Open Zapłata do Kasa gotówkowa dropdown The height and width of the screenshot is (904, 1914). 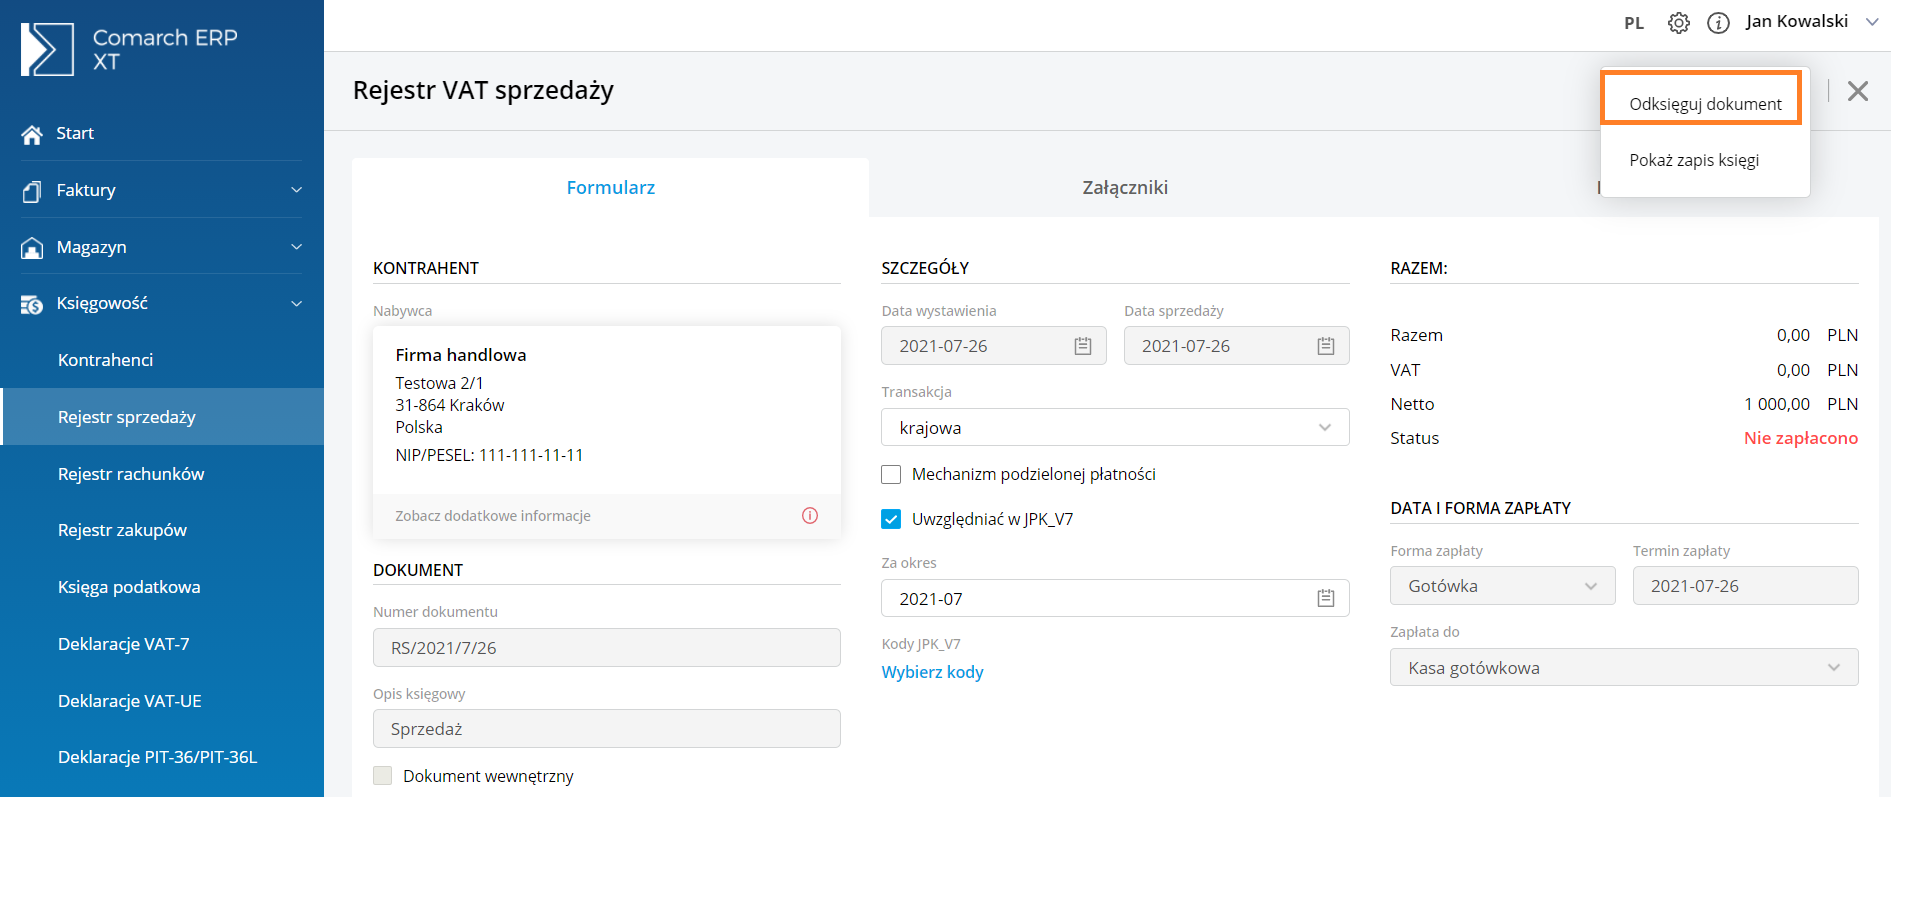[x=1624, y=667]
